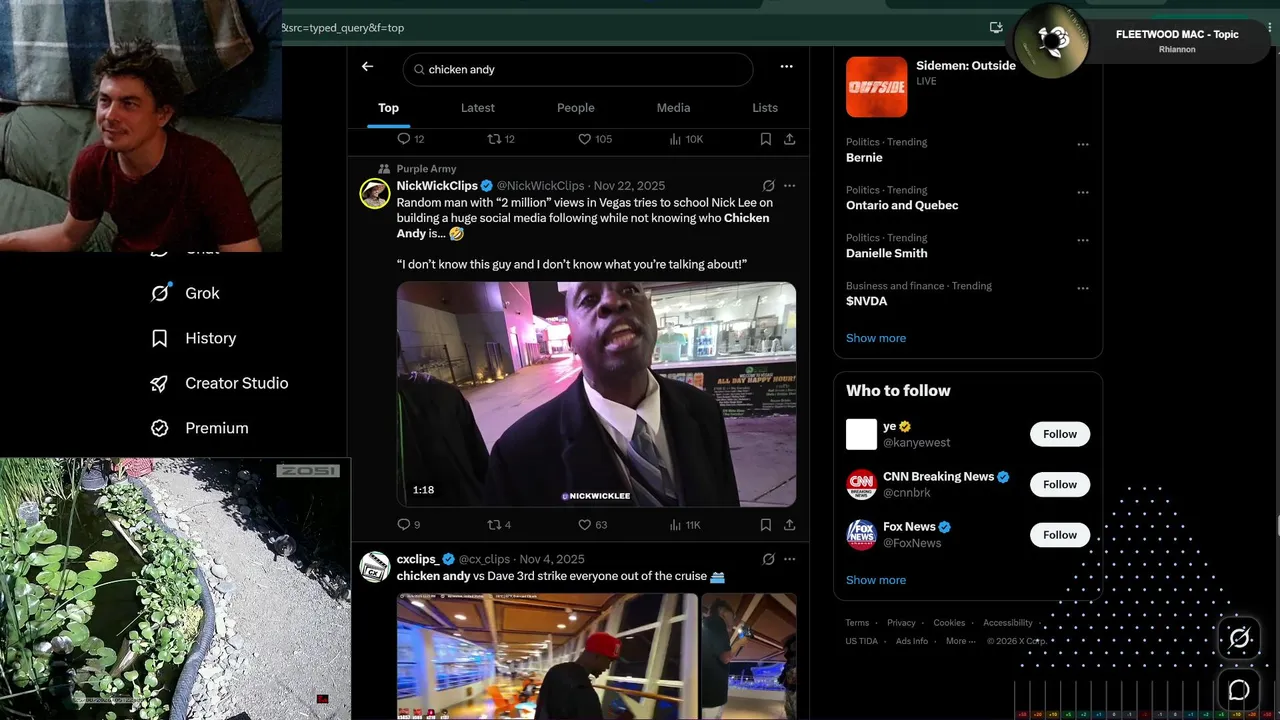Open cxclips_ profile avatar
This screenshot has height=720, width=1280.
click(375, 567)
